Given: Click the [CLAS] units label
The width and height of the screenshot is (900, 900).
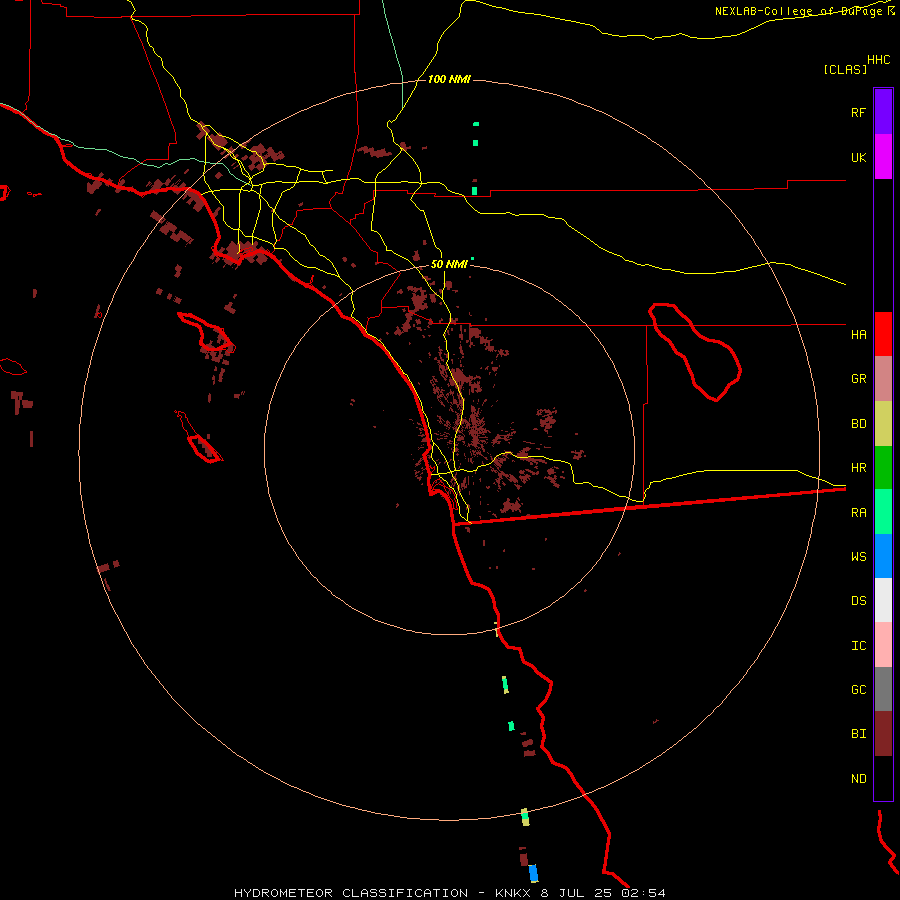Looking at the screenshot, I should point(845,69).
